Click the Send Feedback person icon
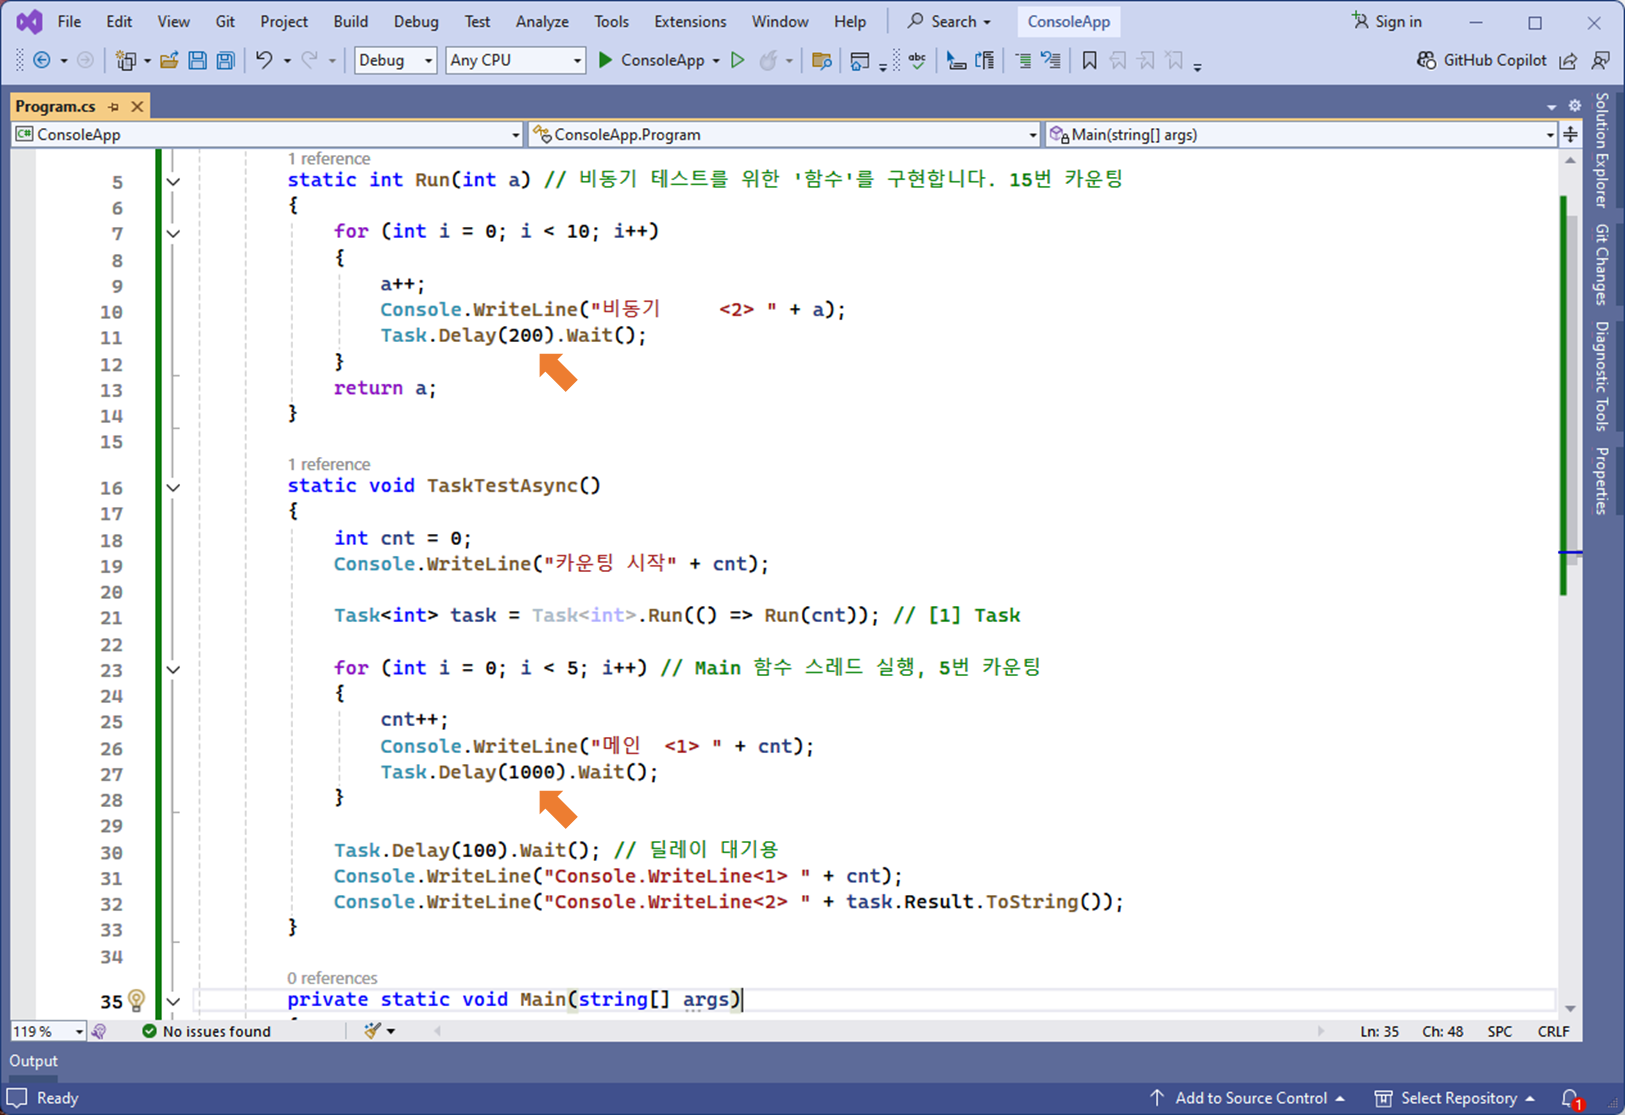Viewport: 1625px width, 1115px height. [1600, 61]
